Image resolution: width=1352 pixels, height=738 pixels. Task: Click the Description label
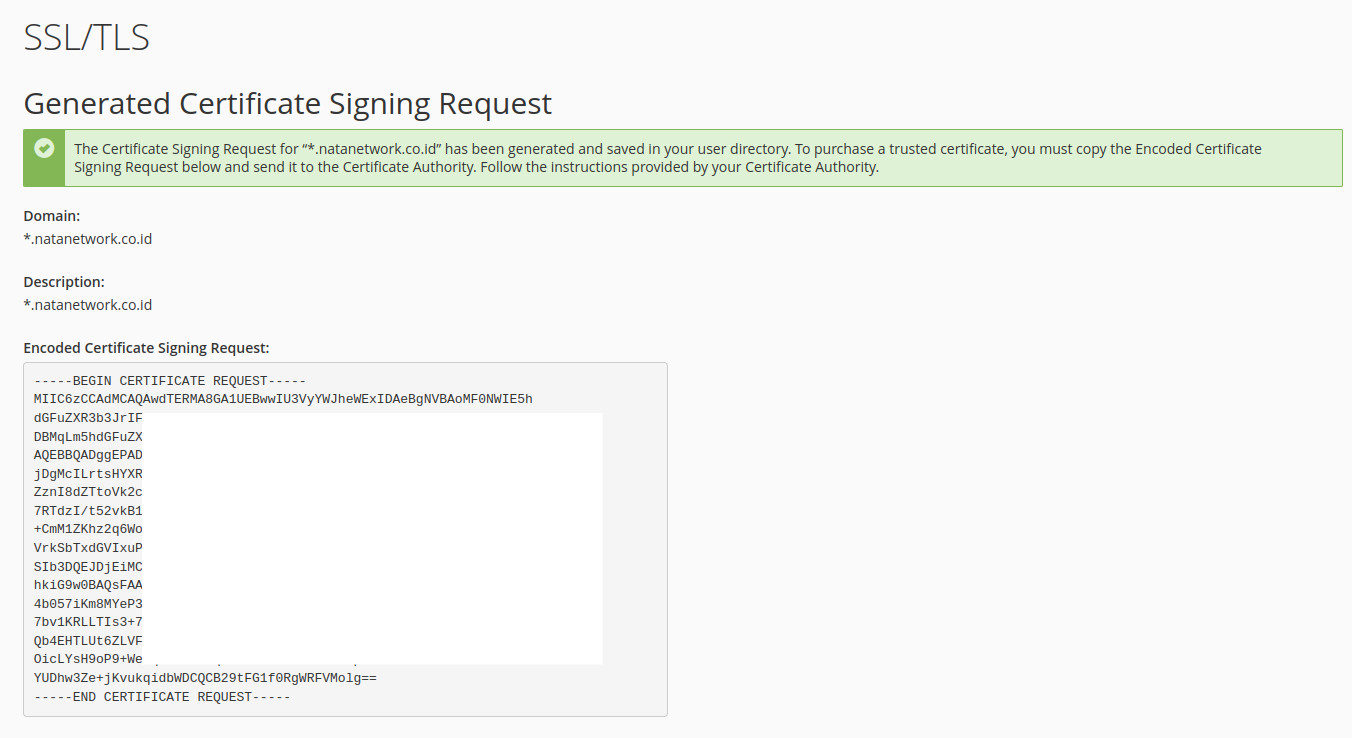[x=63, y=281]
